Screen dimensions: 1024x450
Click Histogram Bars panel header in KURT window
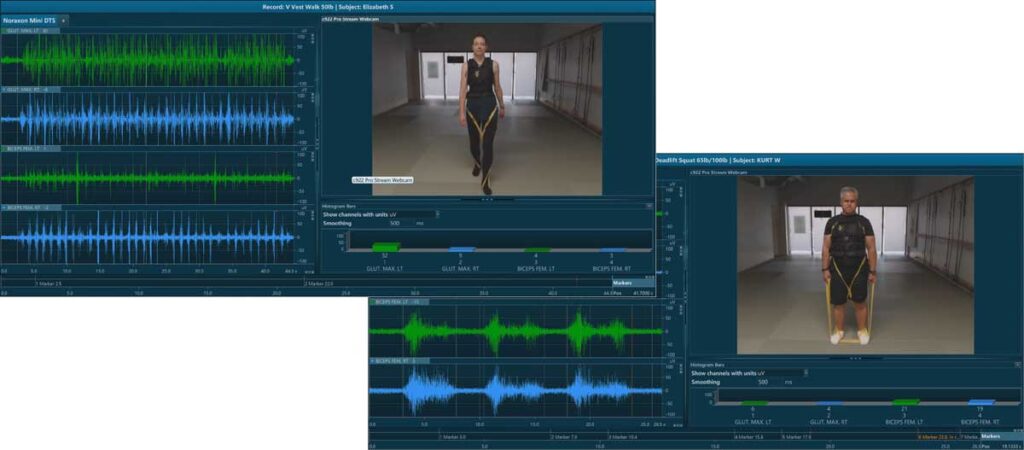click(856, 364)
